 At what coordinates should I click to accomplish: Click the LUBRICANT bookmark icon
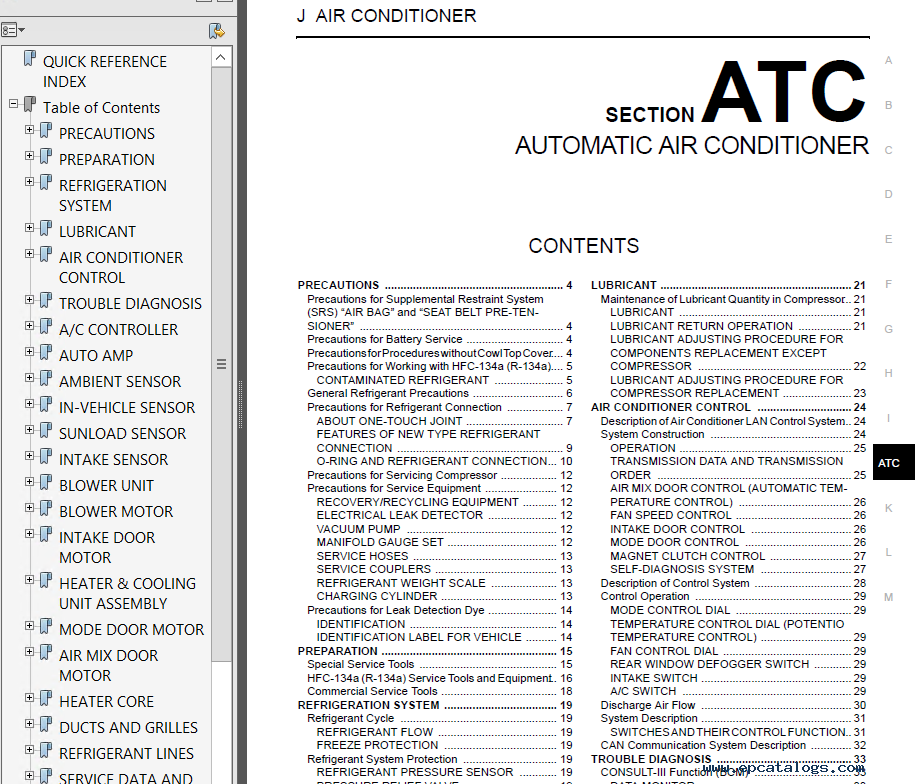point(46,228)
